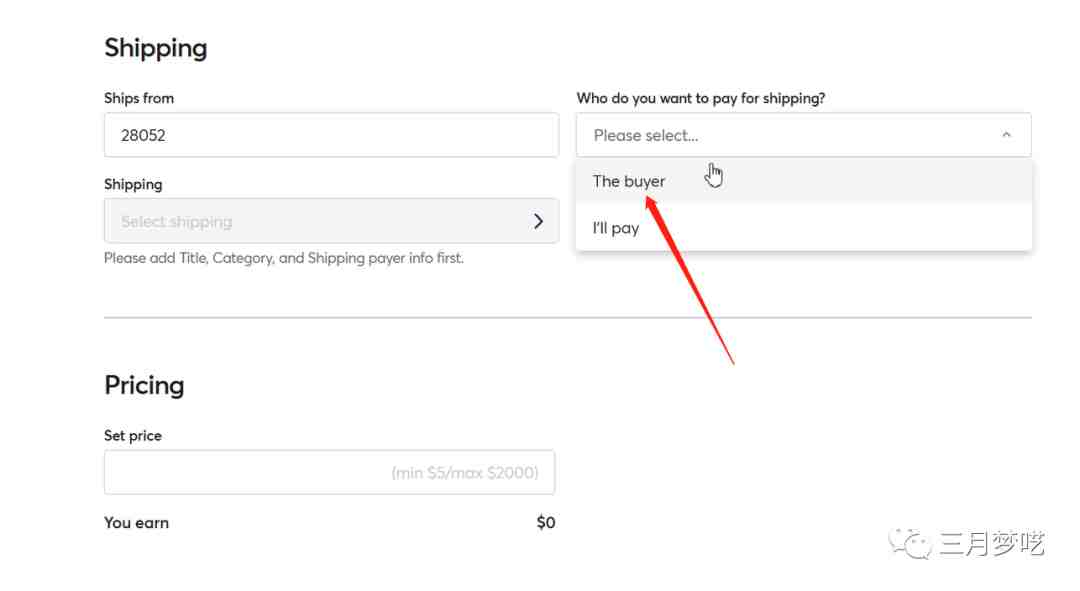
Task: Click the Pricing section heading
Action: 144,385
